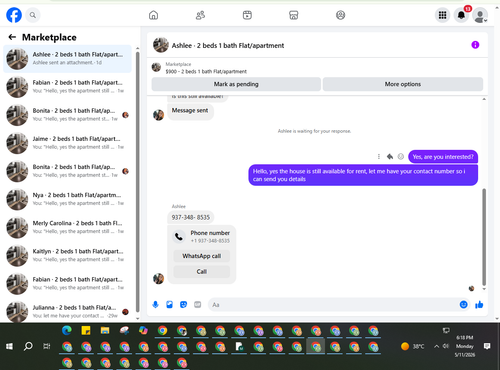Screen dimensions: 500x370
Task: Open the Windows notification center icon
Action: point(487,346)
